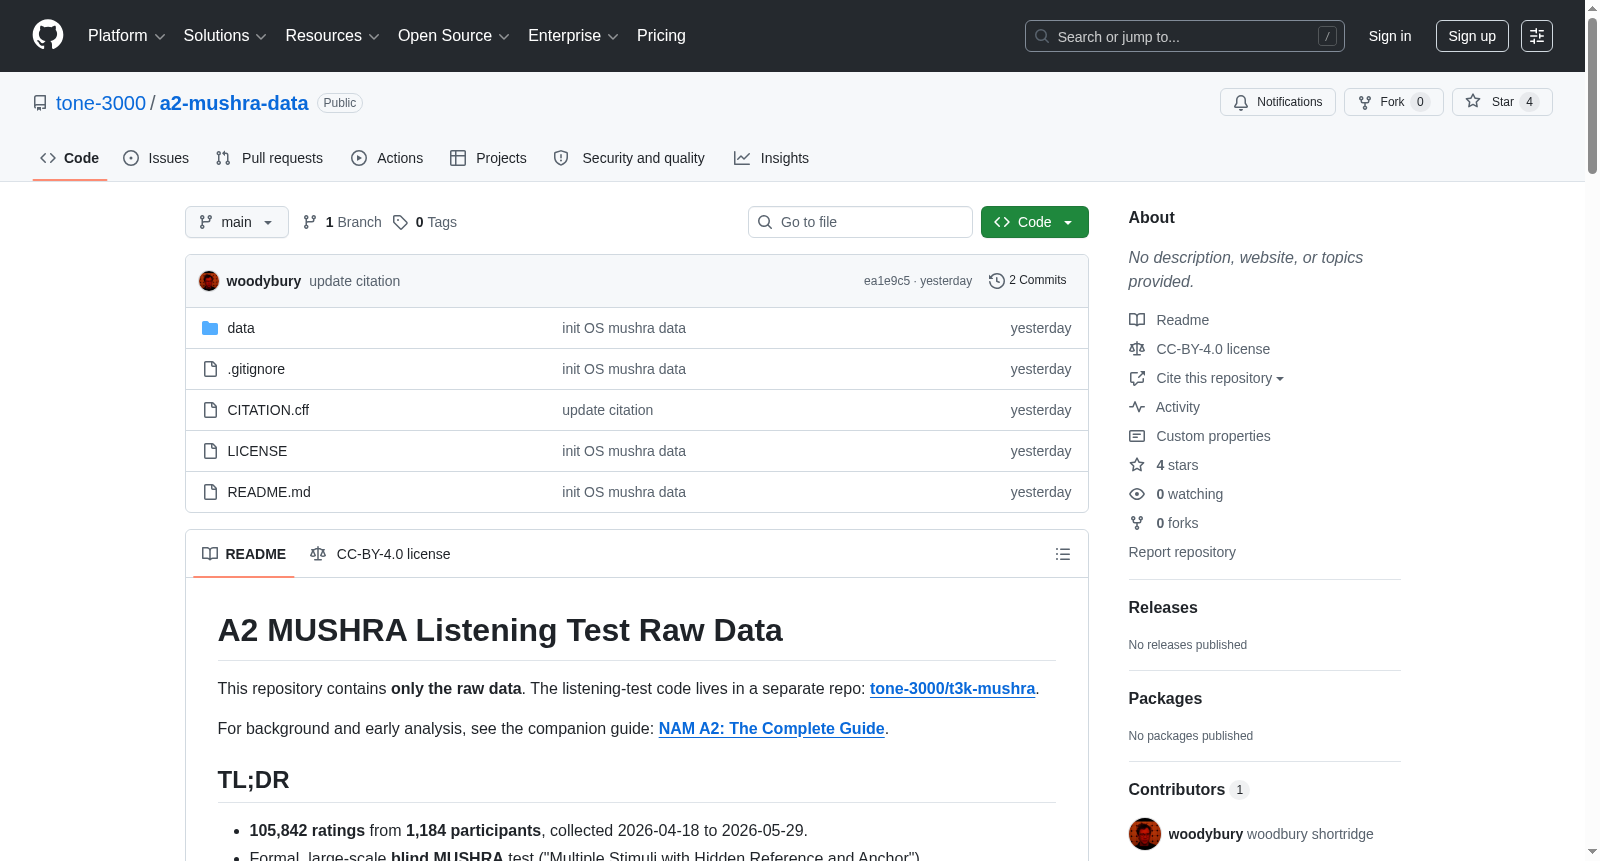This screenshot has height=861, width=1600.
Task: Click the Sign up button
Action: pyautogui.click(x=1472, y=36)
